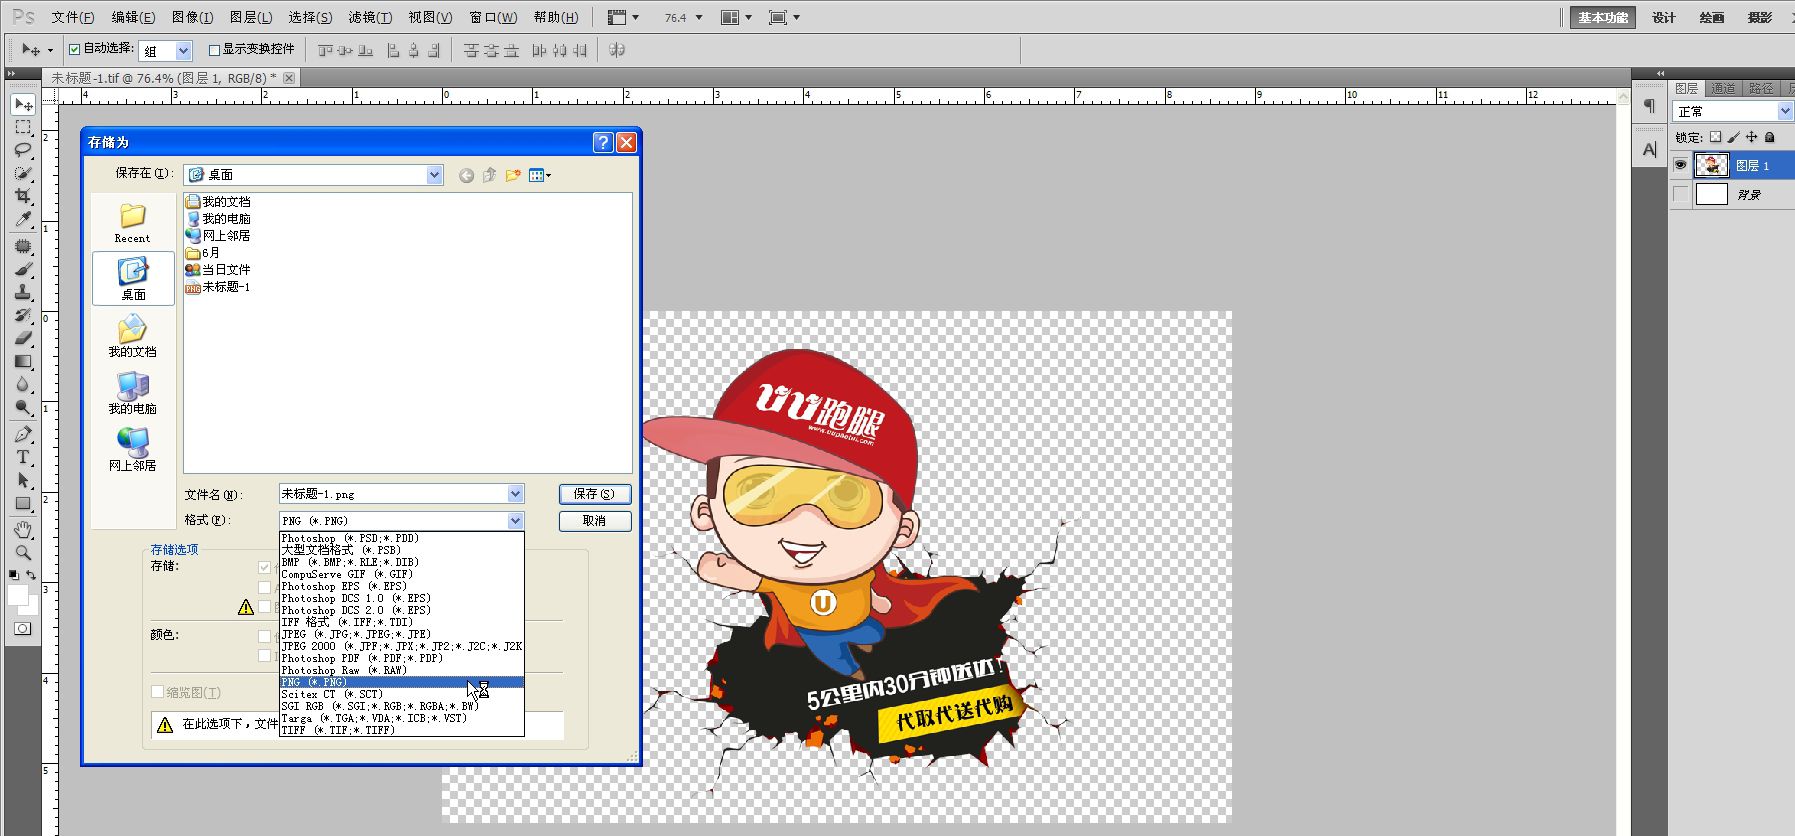Select the Zoom tool

tap(23, 552)
